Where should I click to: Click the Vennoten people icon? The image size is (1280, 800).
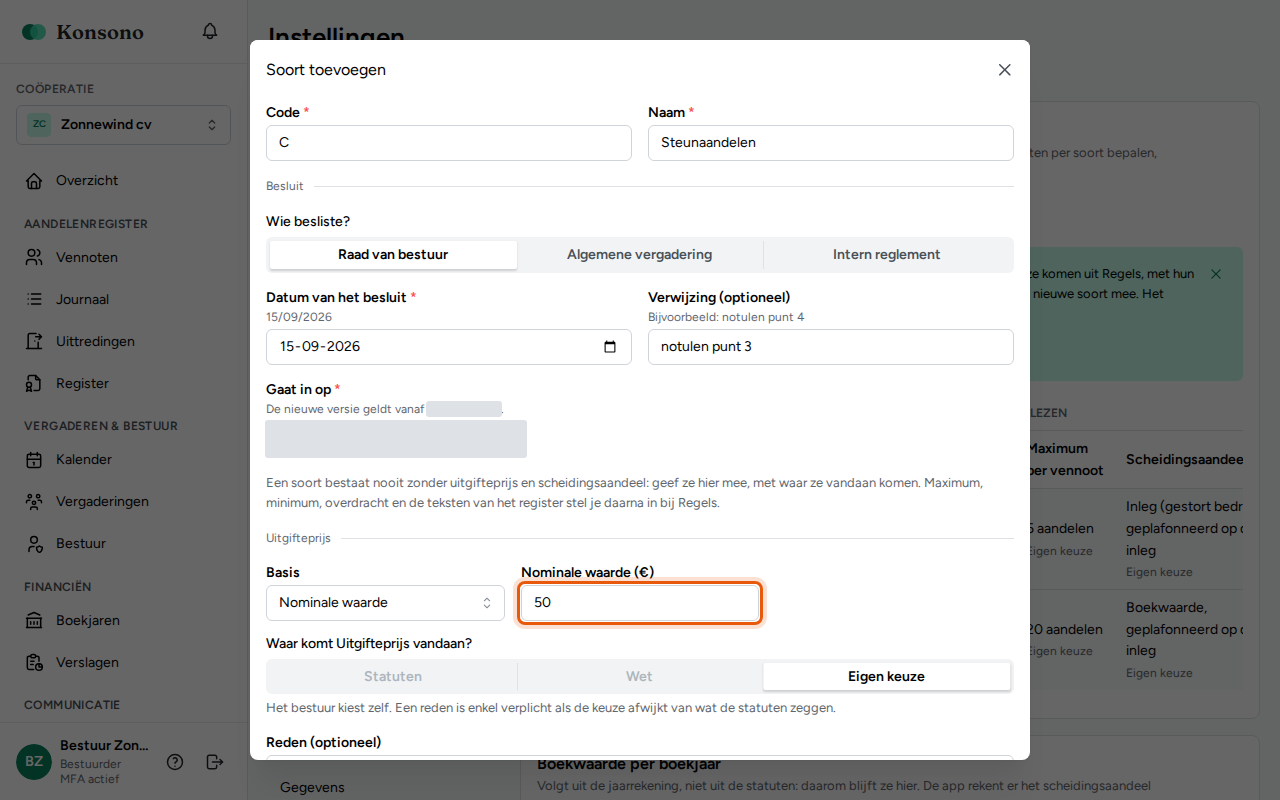35,257
